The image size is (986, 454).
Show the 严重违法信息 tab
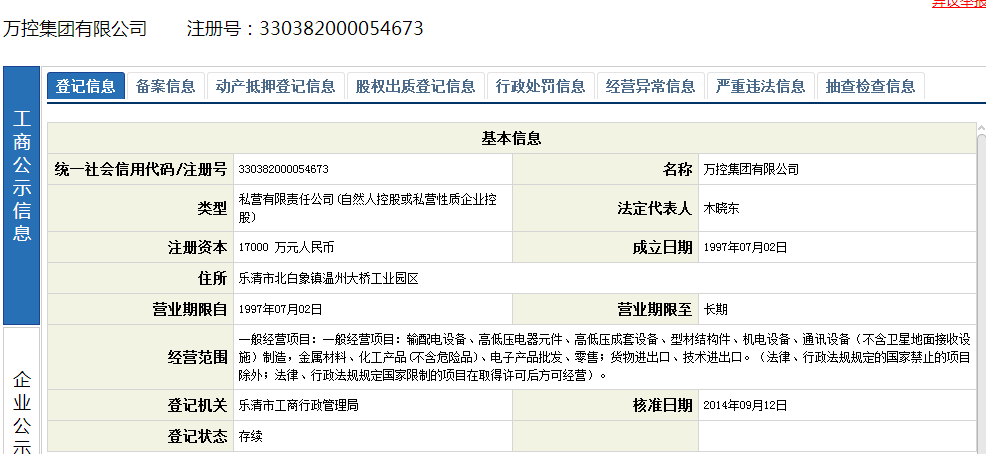761,86
